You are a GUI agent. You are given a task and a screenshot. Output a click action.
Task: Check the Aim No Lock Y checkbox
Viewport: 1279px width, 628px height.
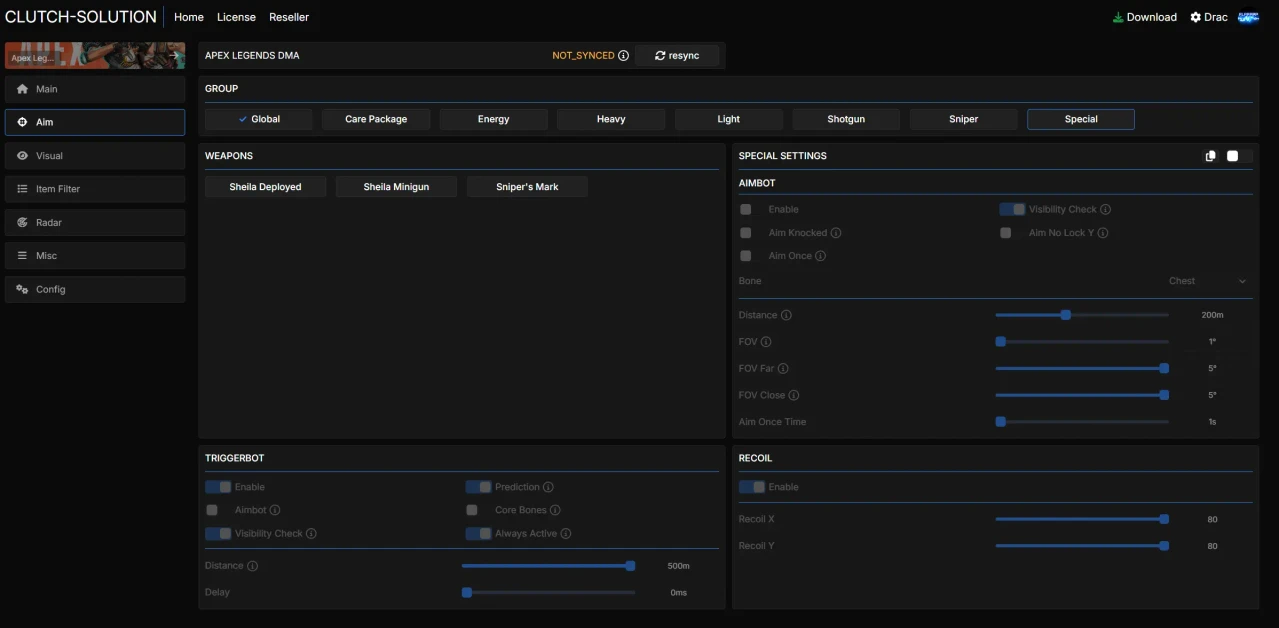point(1006,233)
